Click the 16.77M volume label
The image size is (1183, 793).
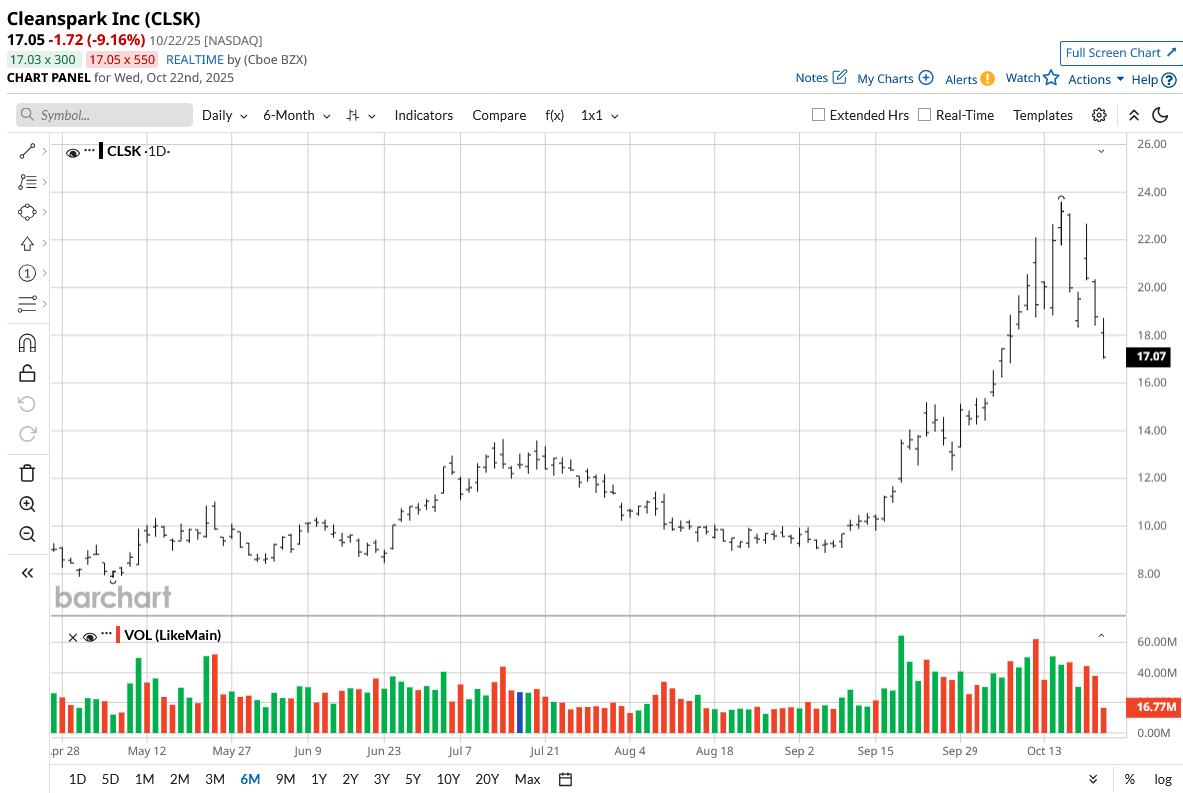(1154, 707)
